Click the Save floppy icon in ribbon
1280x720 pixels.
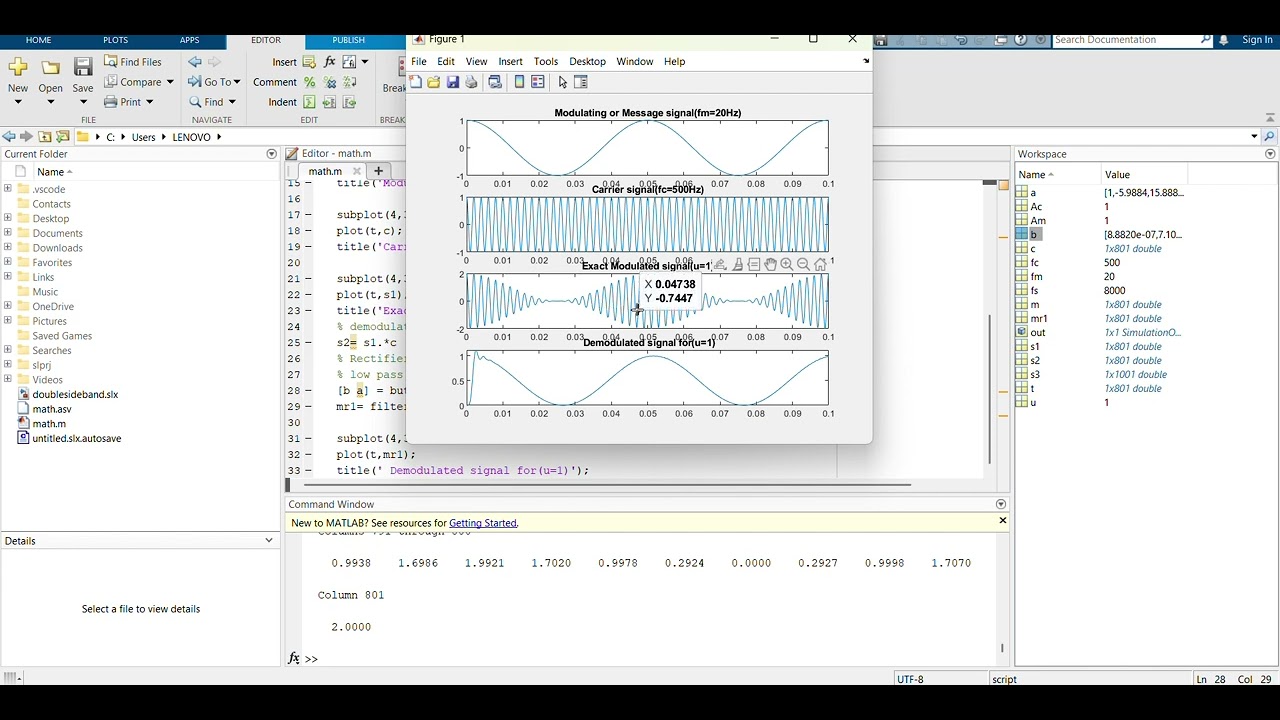point(83,67)
